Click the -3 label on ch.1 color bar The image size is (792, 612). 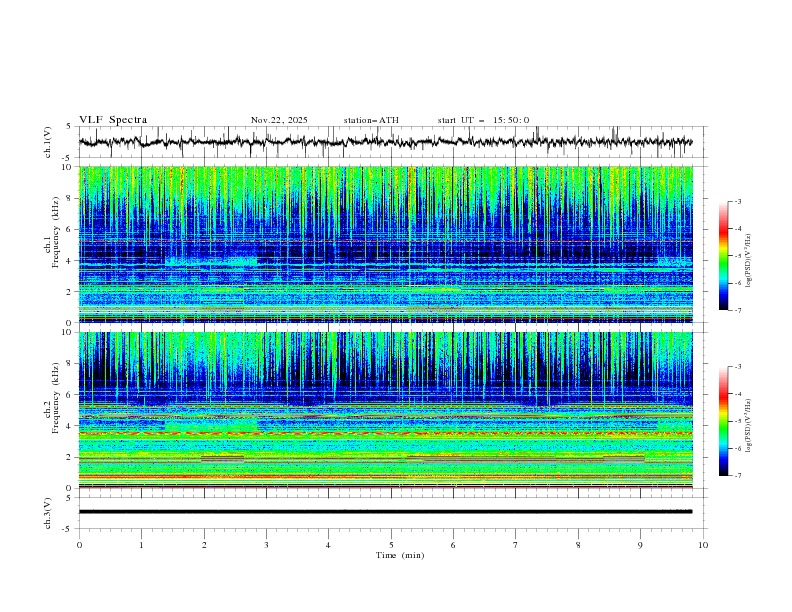coord(738,201)
